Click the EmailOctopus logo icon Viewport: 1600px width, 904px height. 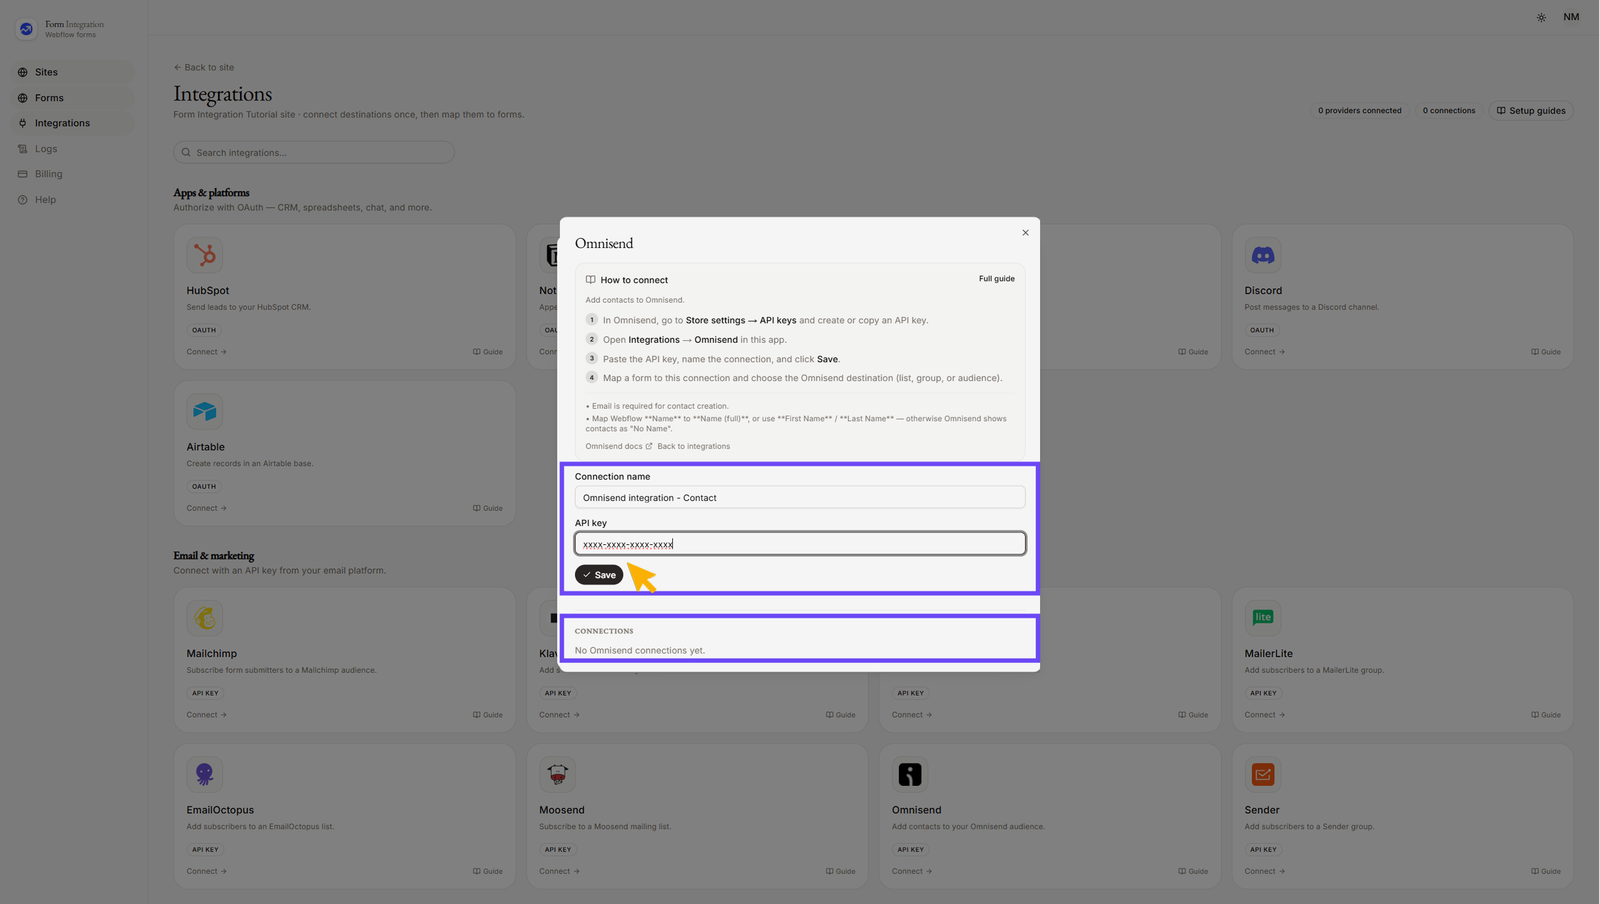tap(204, 774)
